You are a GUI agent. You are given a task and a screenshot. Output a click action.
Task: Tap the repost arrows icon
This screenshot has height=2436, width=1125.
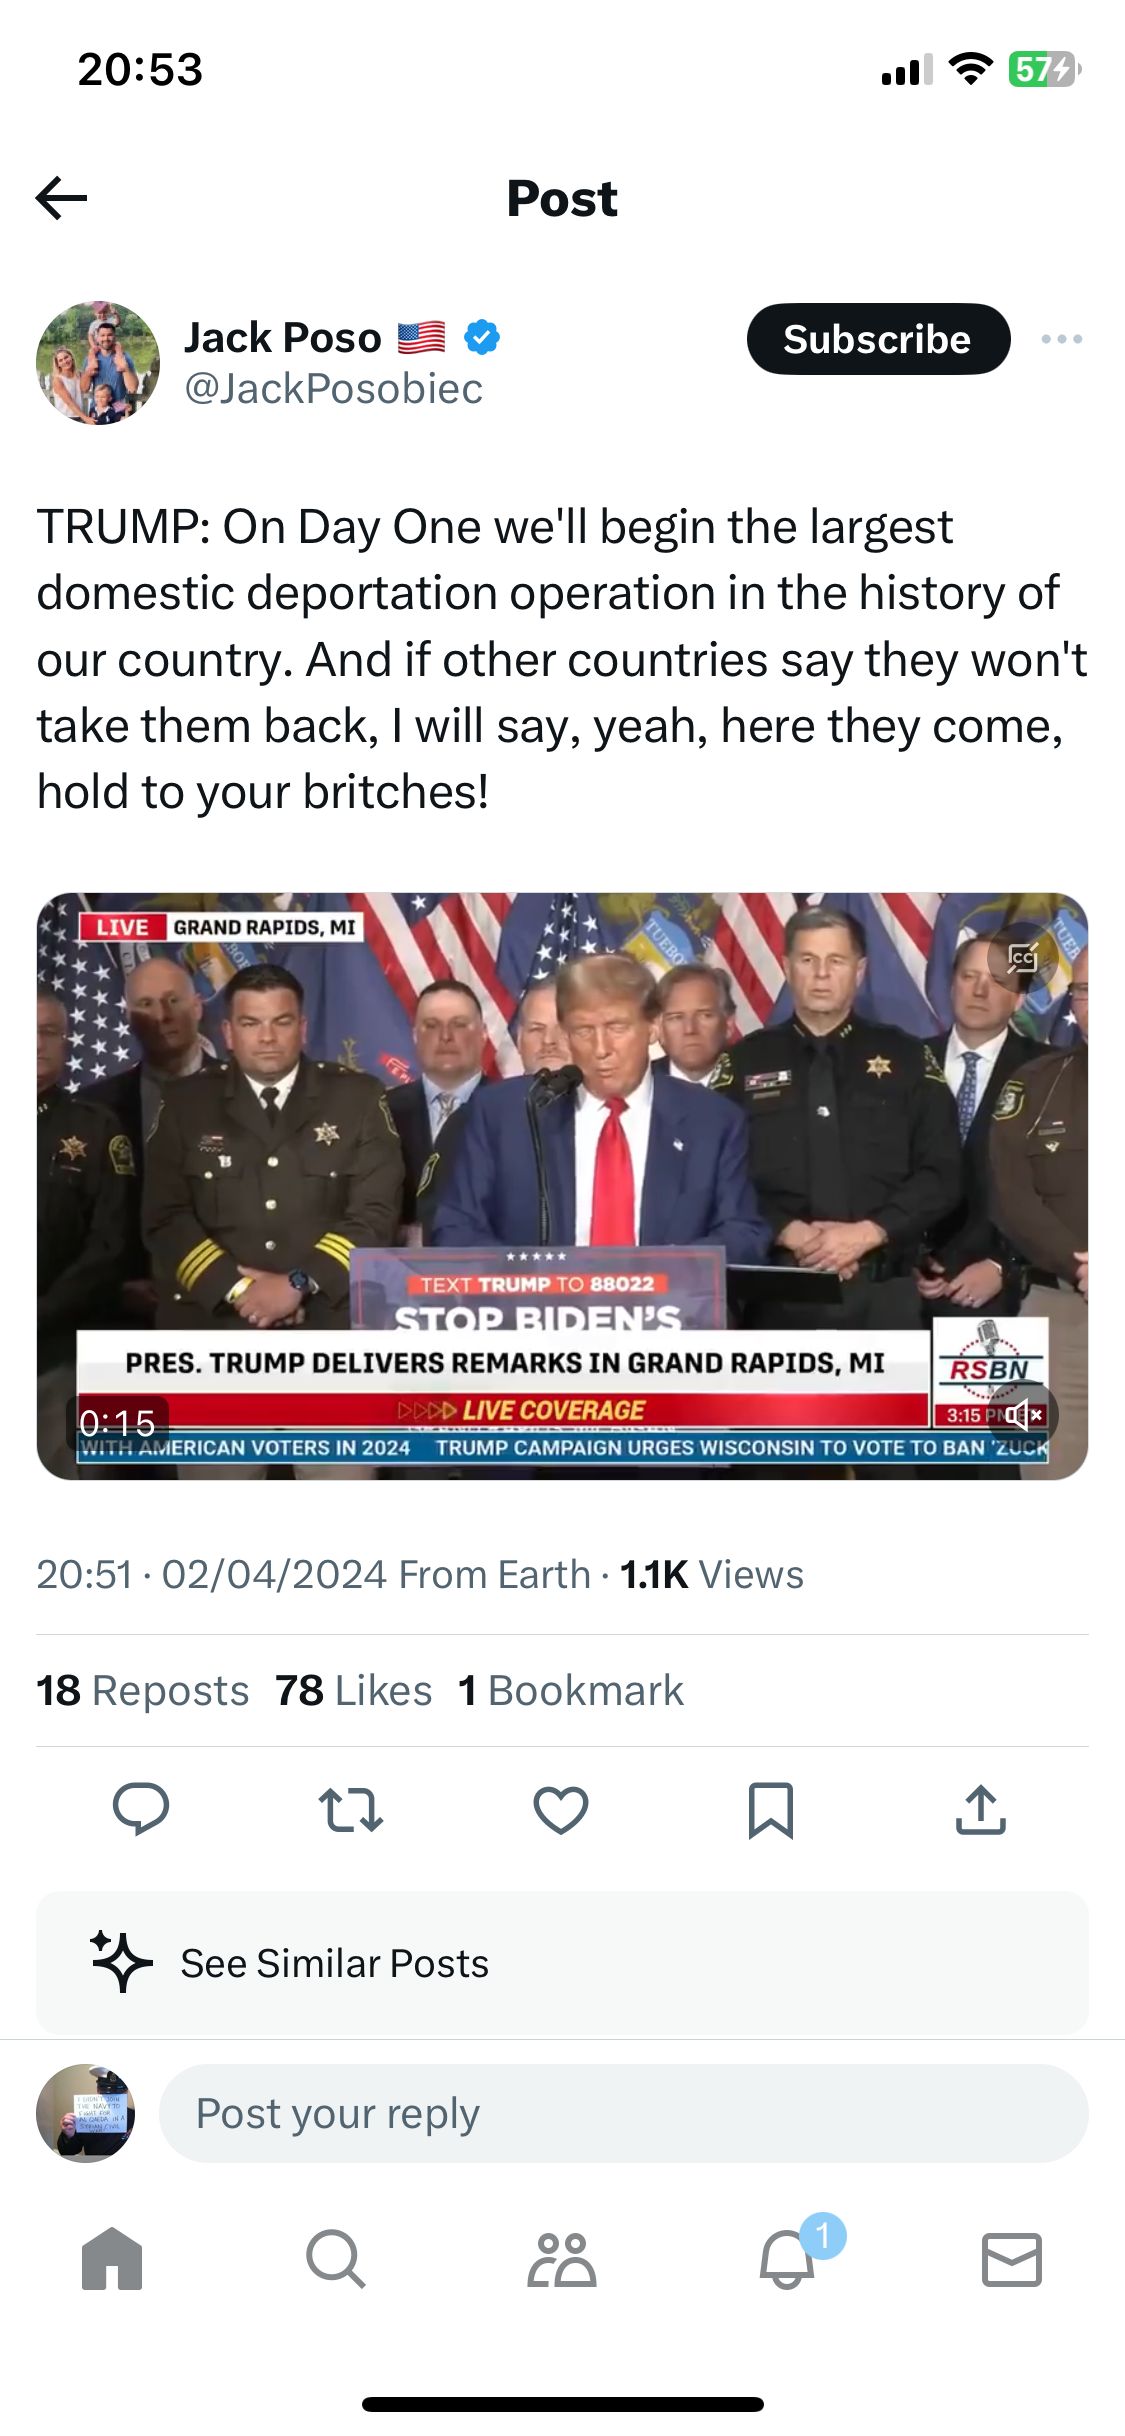point(351,1809)
